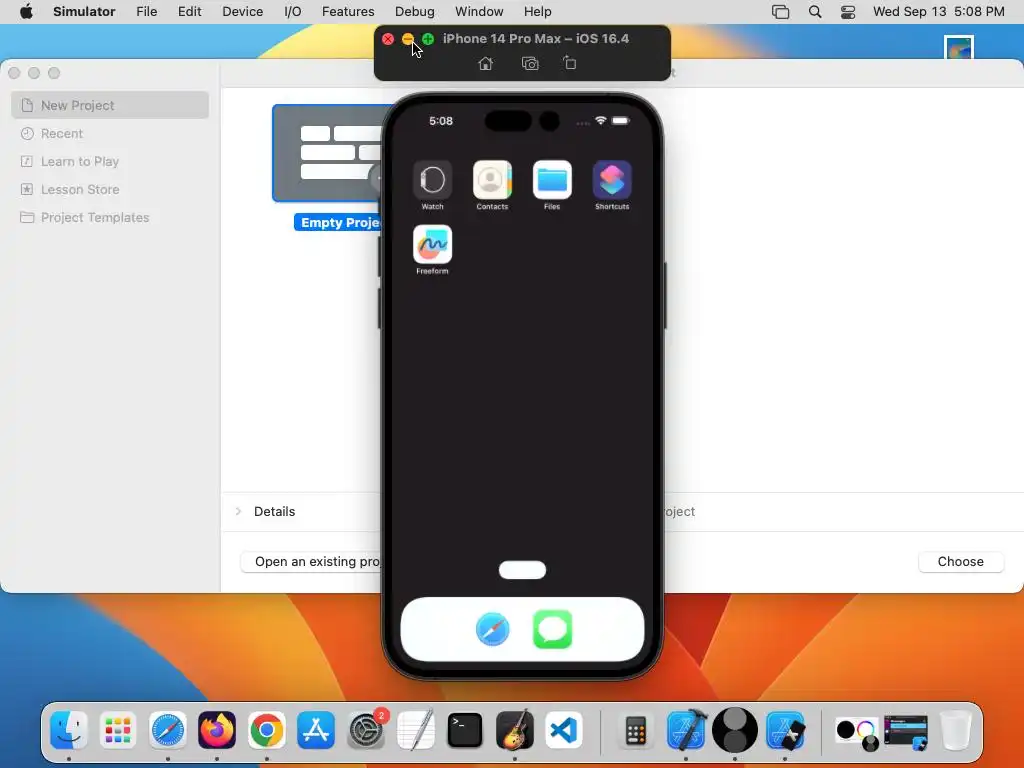Select New Project in the sidebar

point(110,105)
